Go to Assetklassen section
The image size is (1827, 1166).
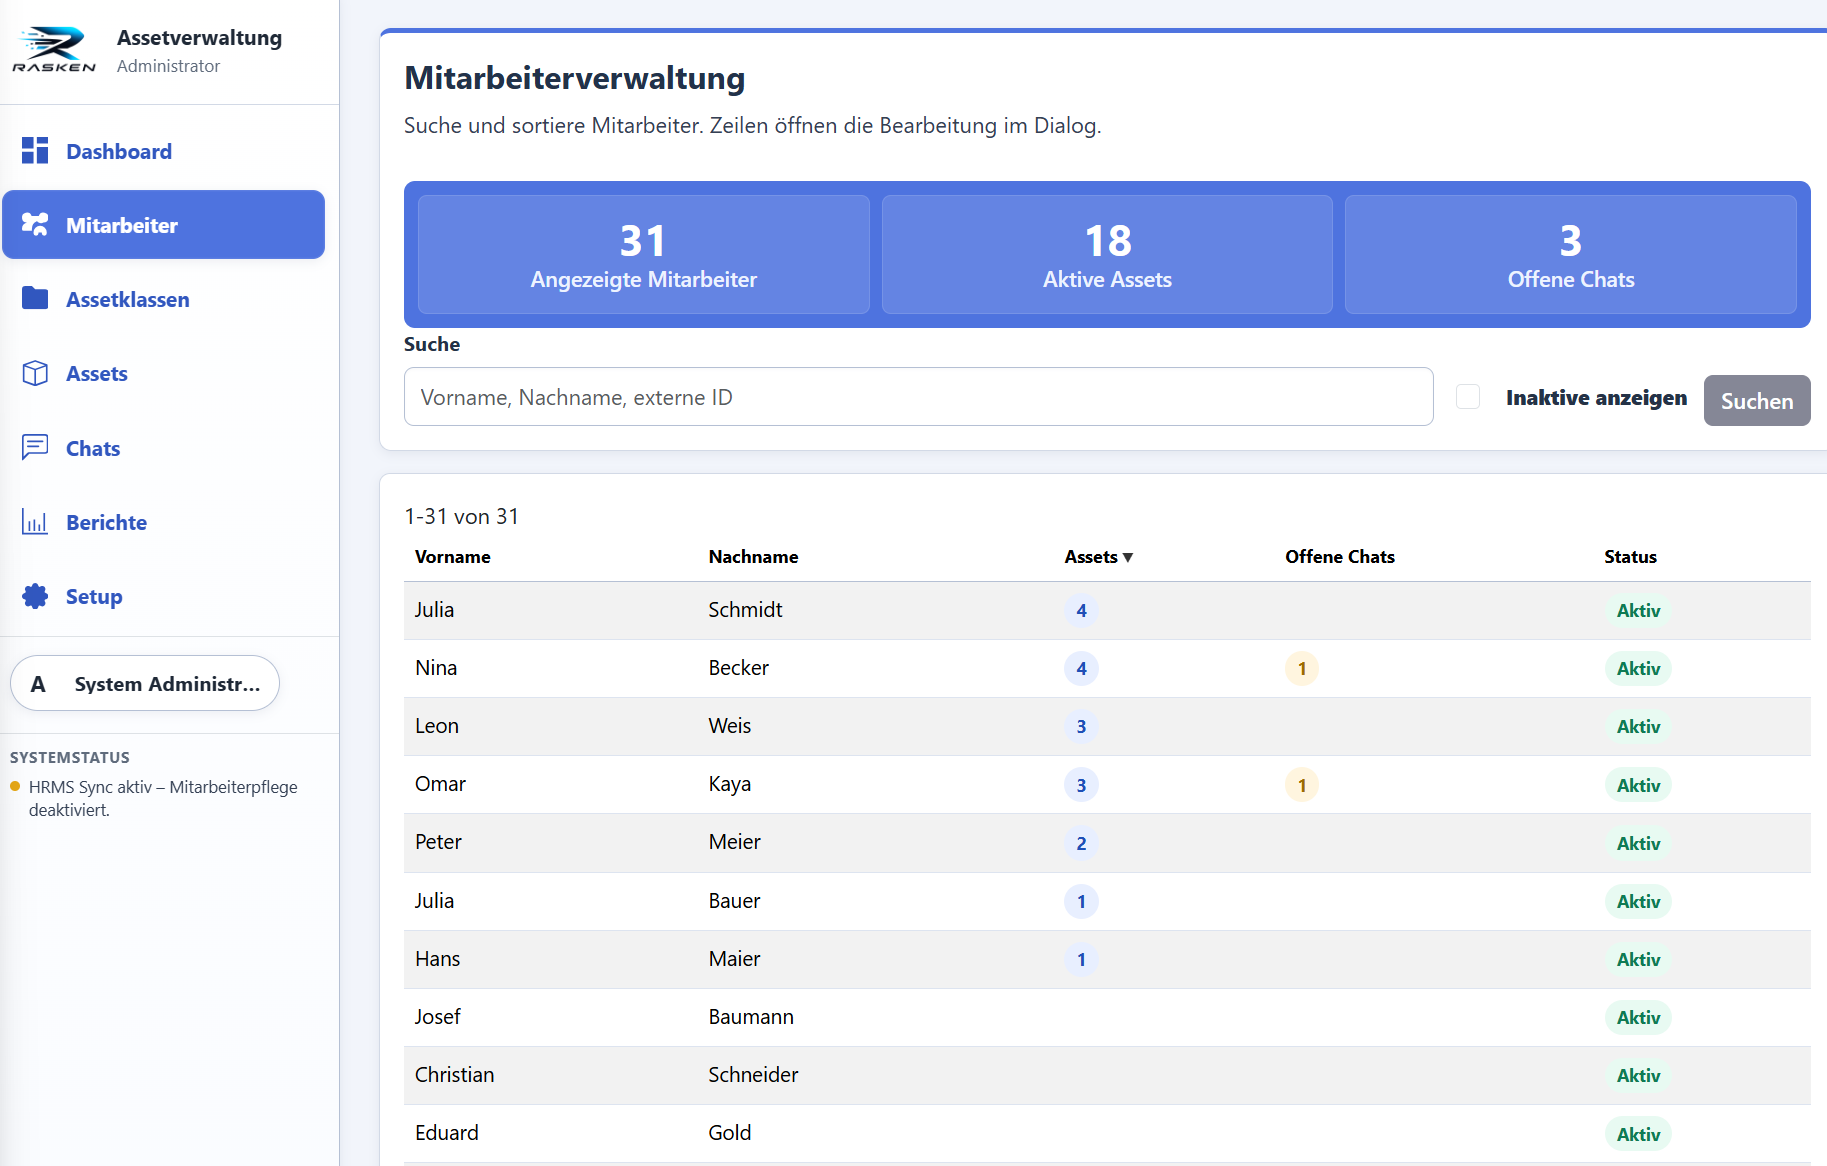click(x=164, y=299)
